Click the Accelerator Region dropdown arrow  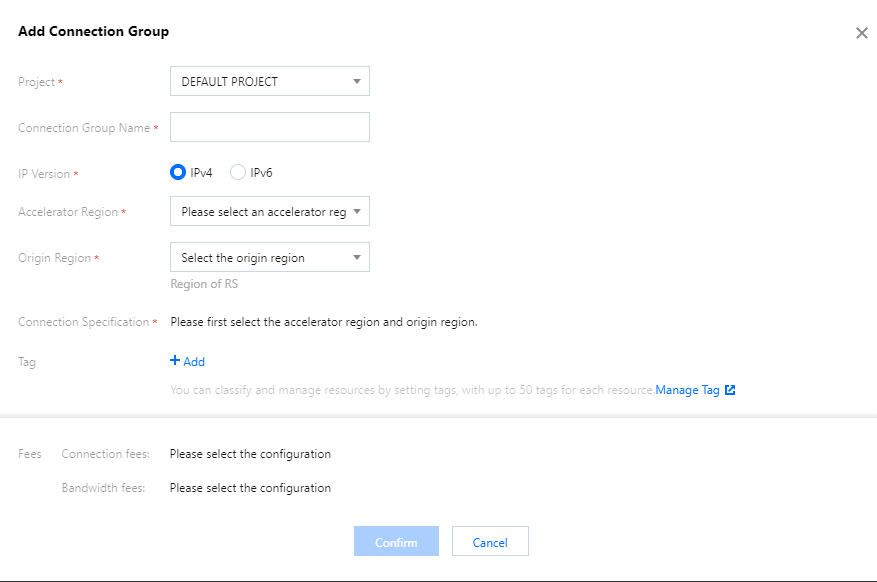357,212
